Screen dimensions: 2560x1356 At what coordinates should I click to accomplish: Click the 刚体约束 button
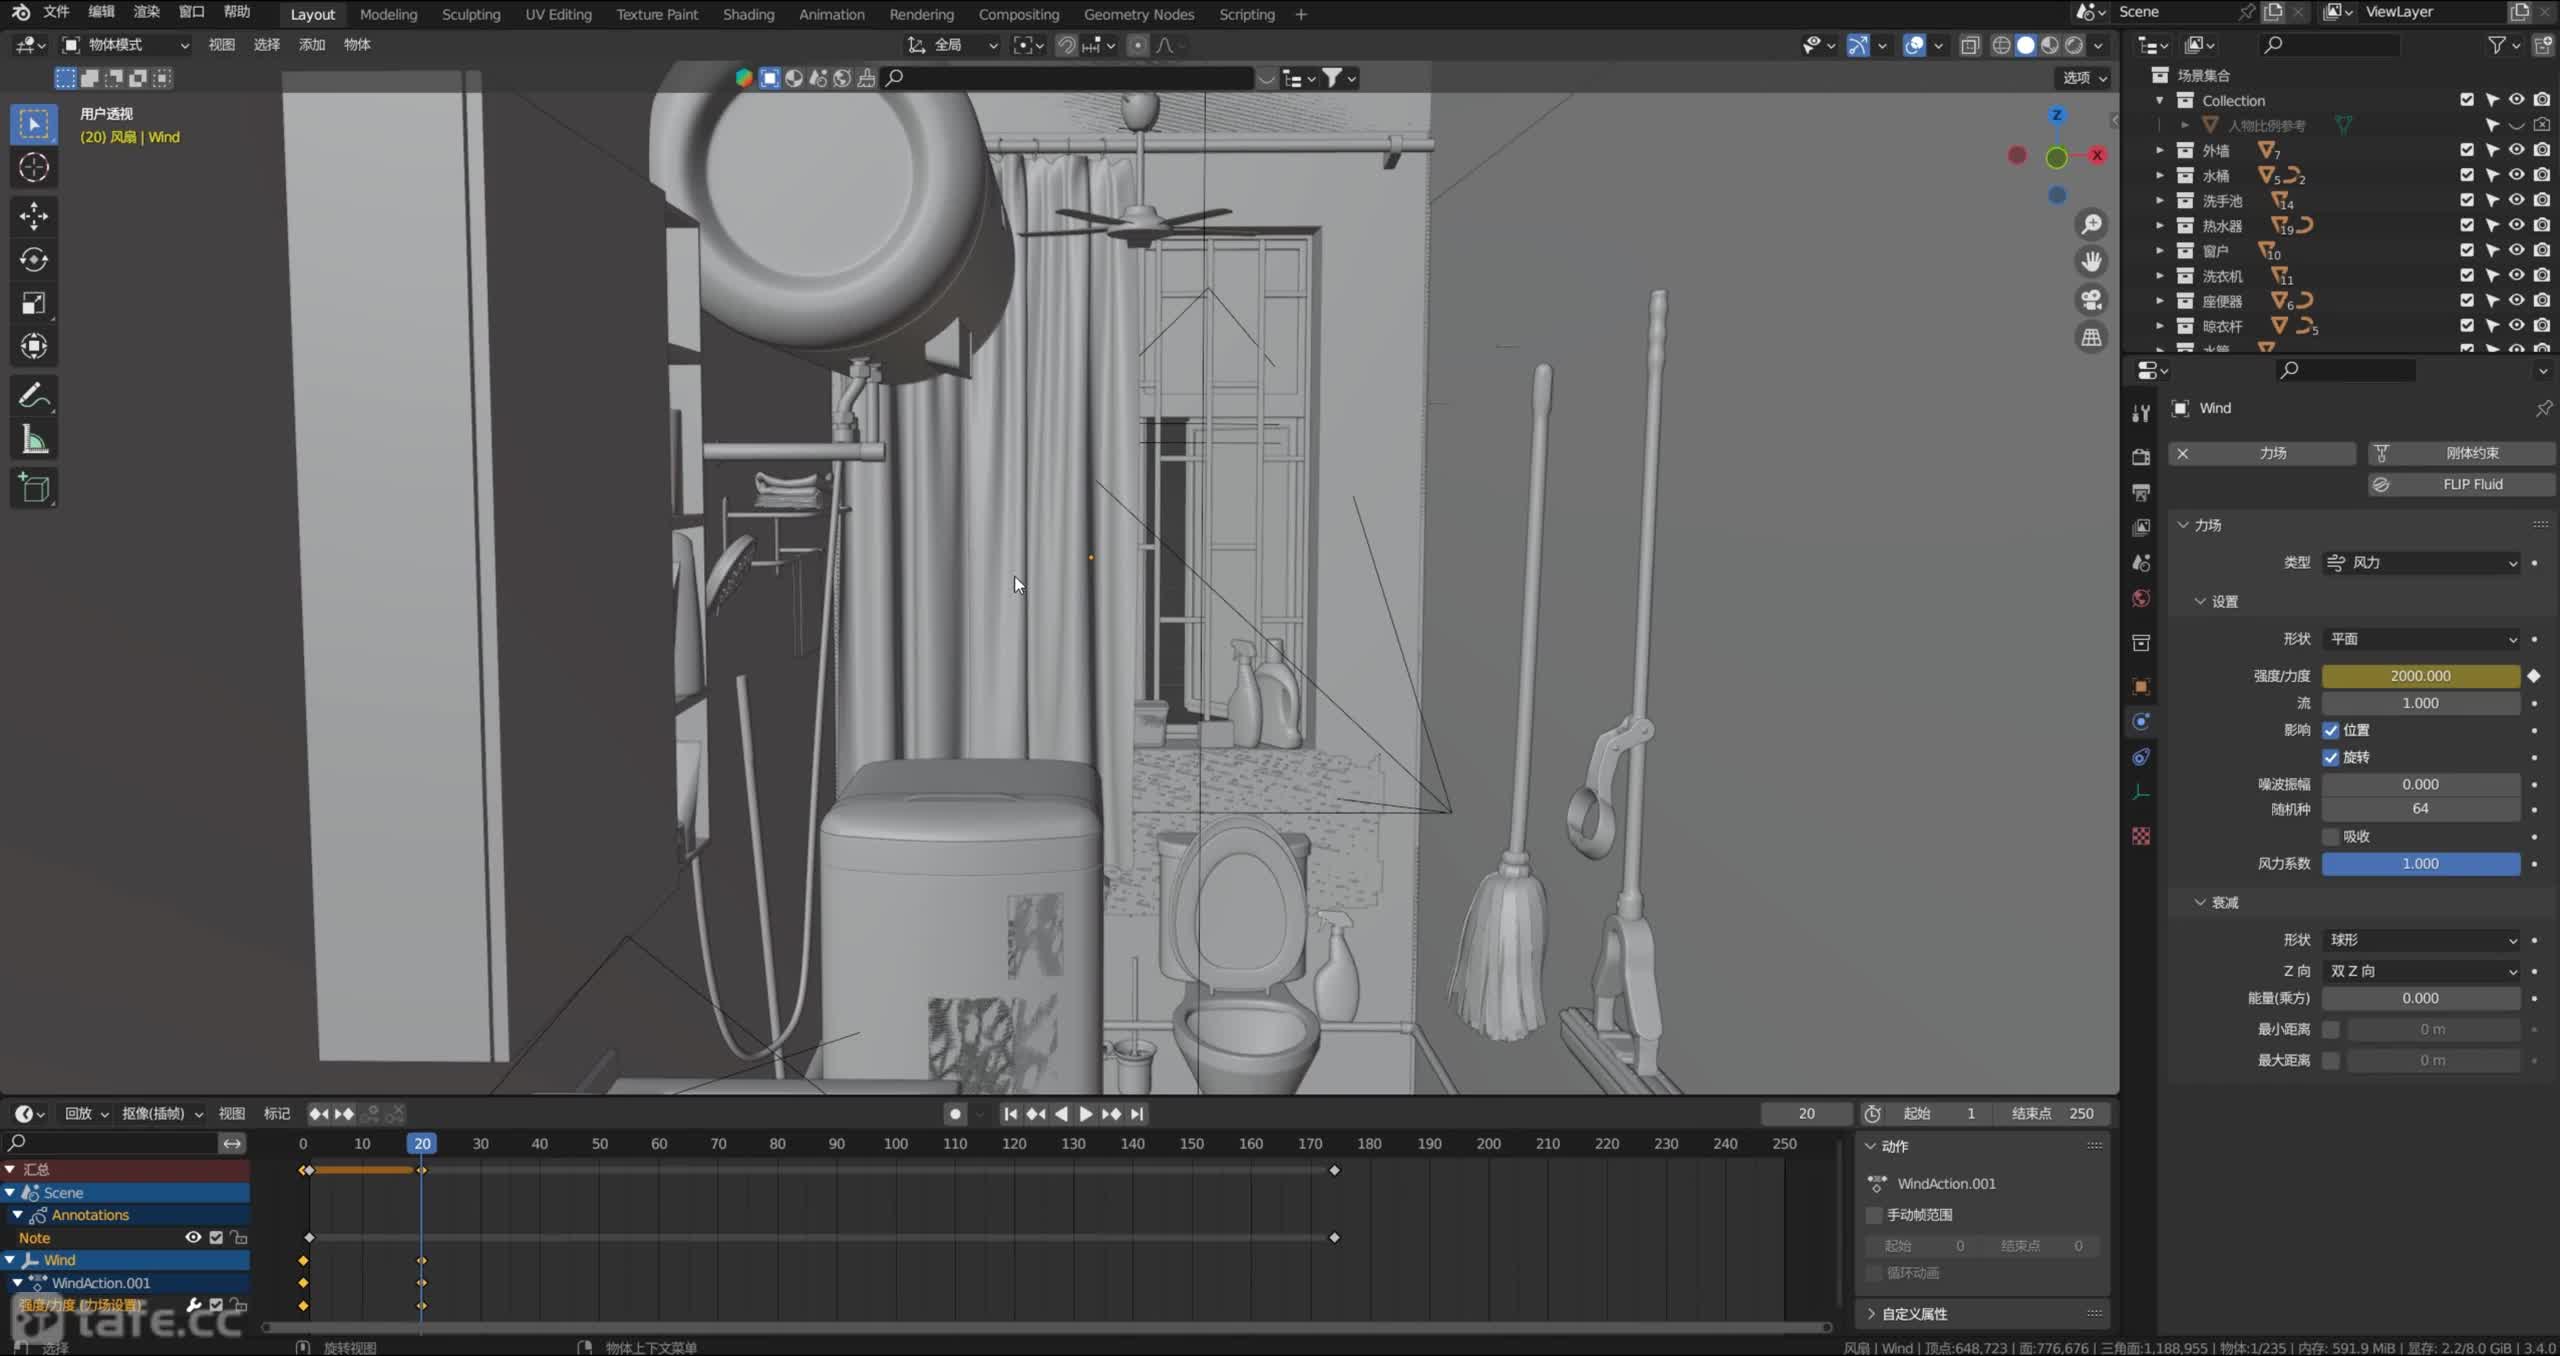(2461, 453)
